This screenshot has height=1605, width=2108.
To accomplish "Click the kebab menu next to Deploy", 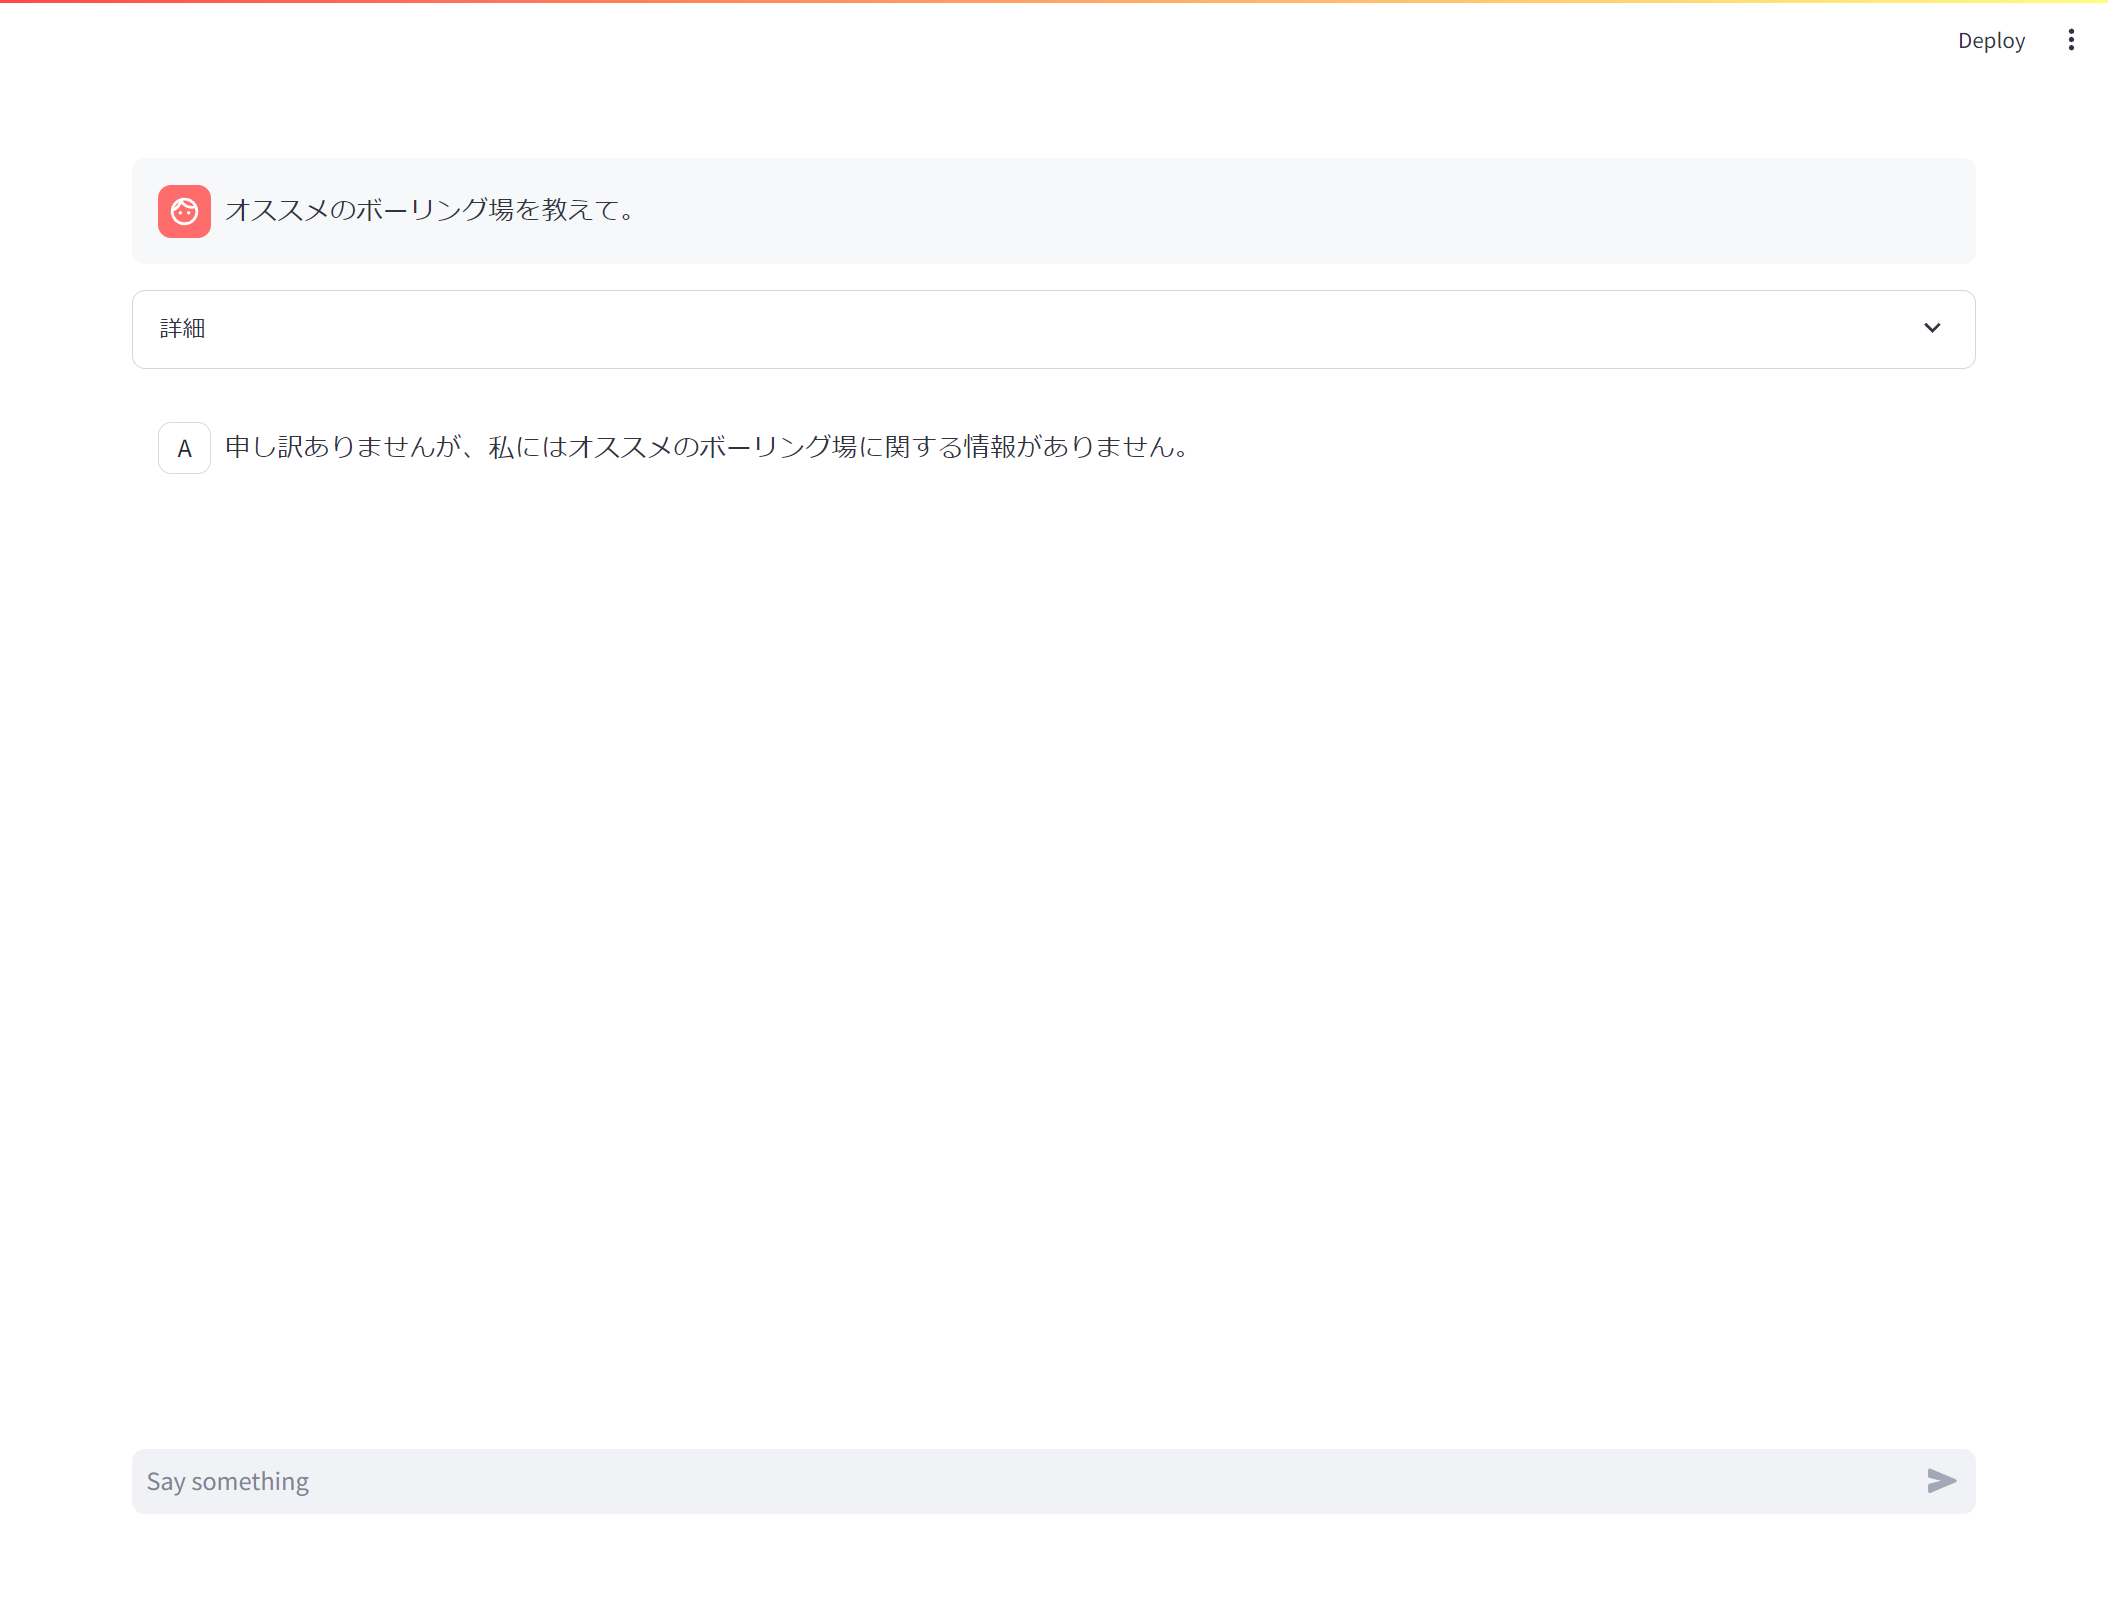I will 2071,39.
